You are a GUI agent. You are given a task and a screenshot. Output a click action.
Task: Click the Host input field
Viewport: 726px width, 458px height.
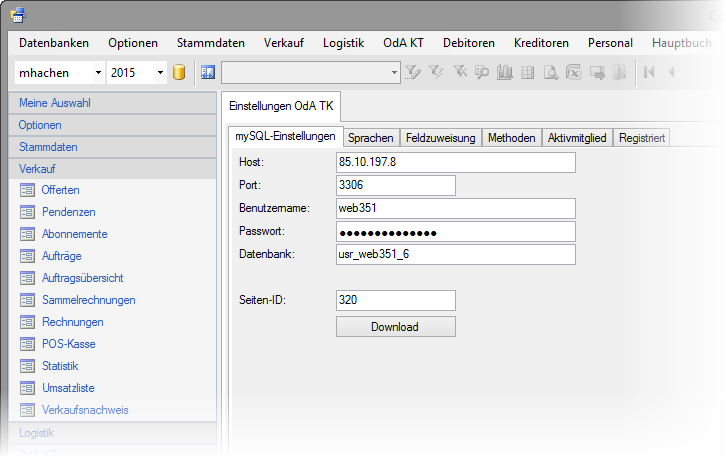(x=456, y=163)
